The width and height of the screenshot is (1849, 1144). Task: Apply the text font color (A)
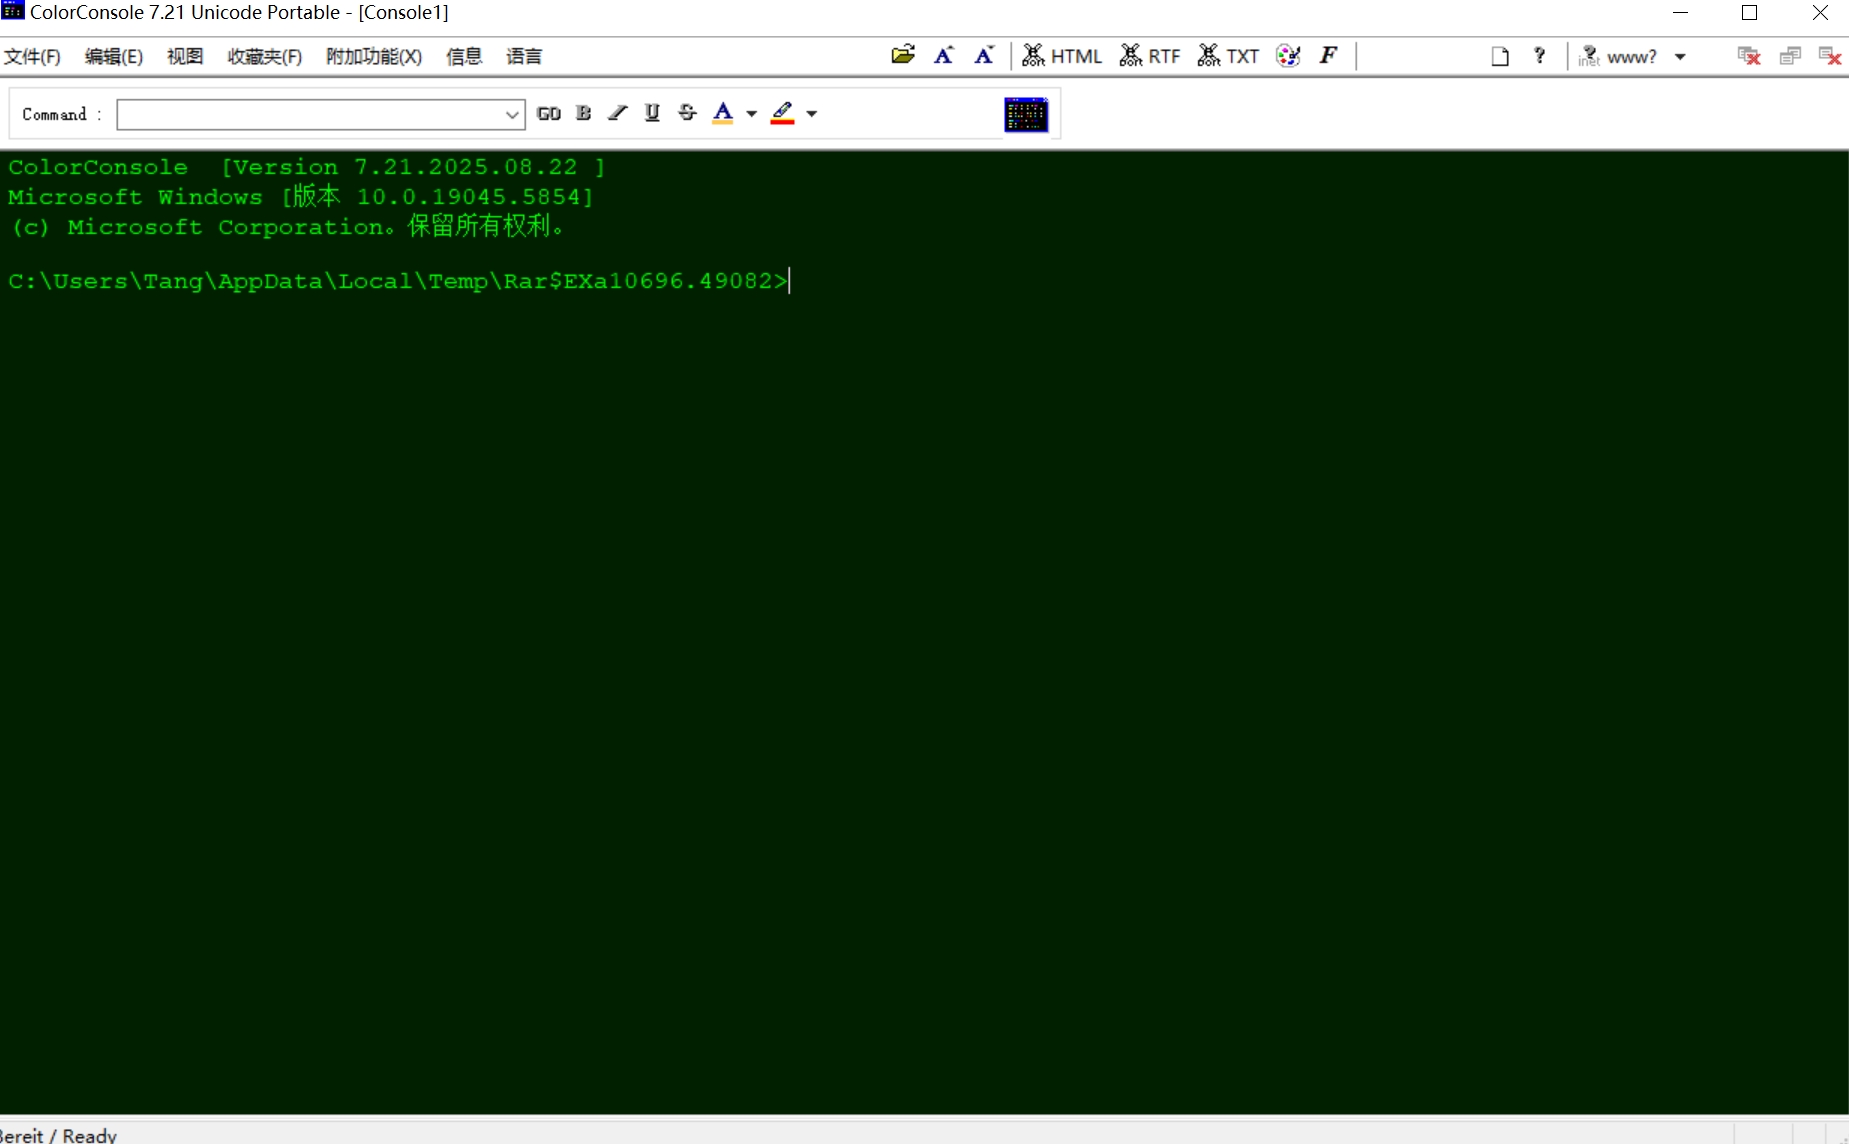723,113
